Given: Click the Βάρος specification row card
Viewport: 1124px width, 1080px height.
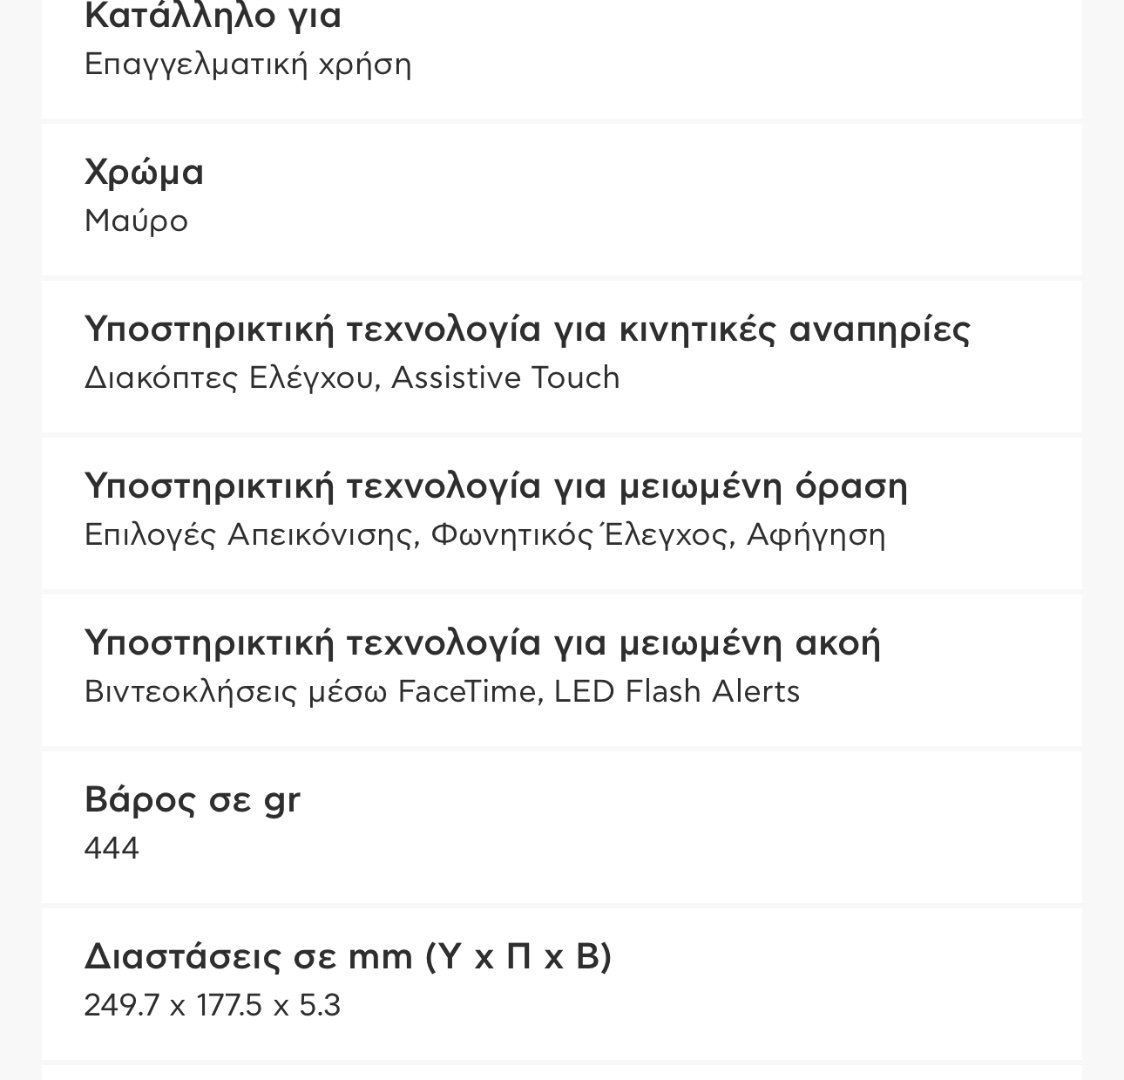Looking at the screenshot, I should pyautogui.click(x=562, y=827).
